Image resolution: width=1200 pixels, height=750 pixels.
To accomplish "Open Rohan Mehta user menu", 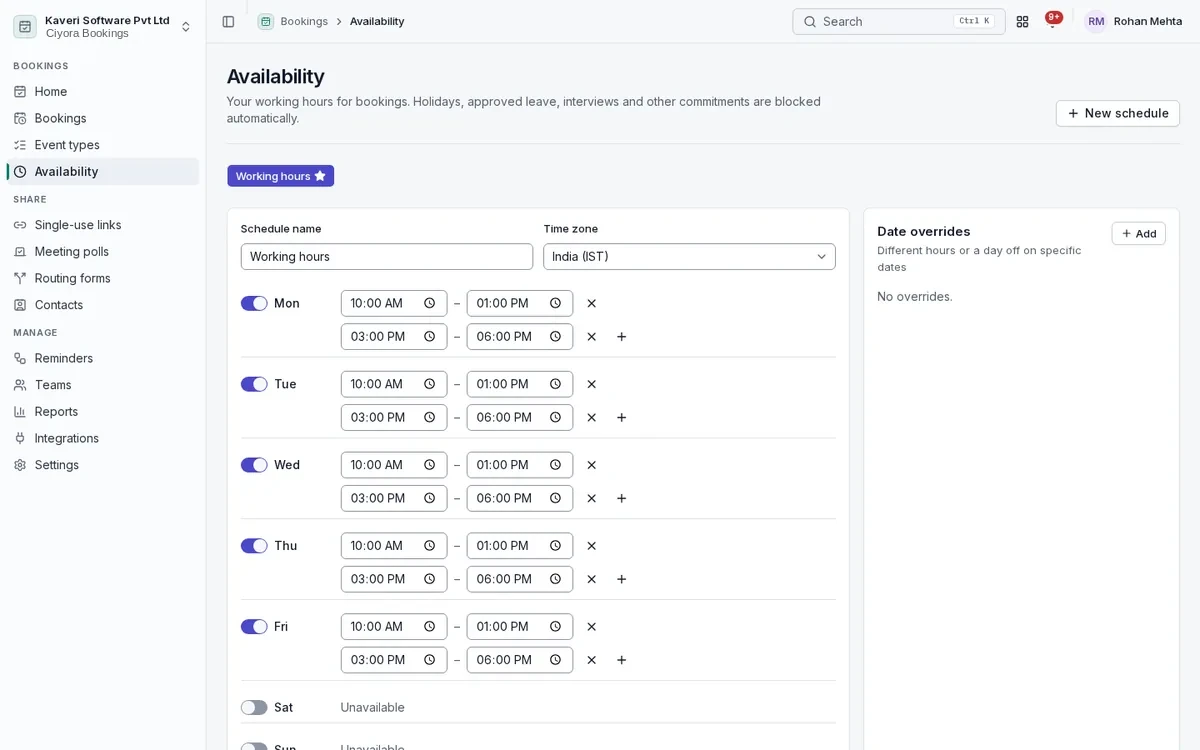I will pyautogui.click(x=1133, y=21).
